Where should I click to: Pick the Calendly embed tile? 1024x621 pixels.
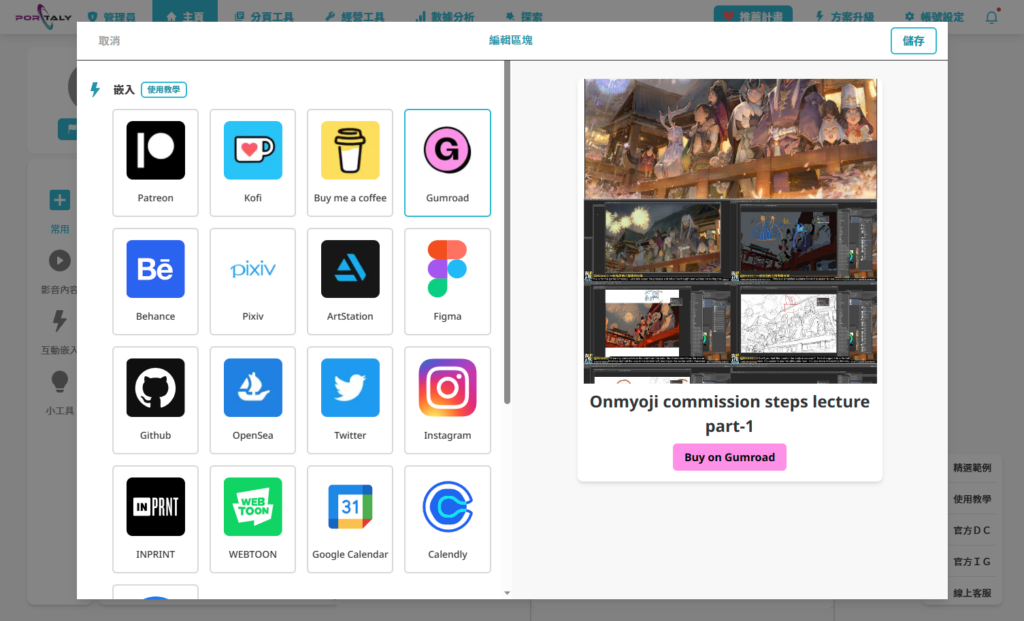pyautogui.click(x=447, y=519)
